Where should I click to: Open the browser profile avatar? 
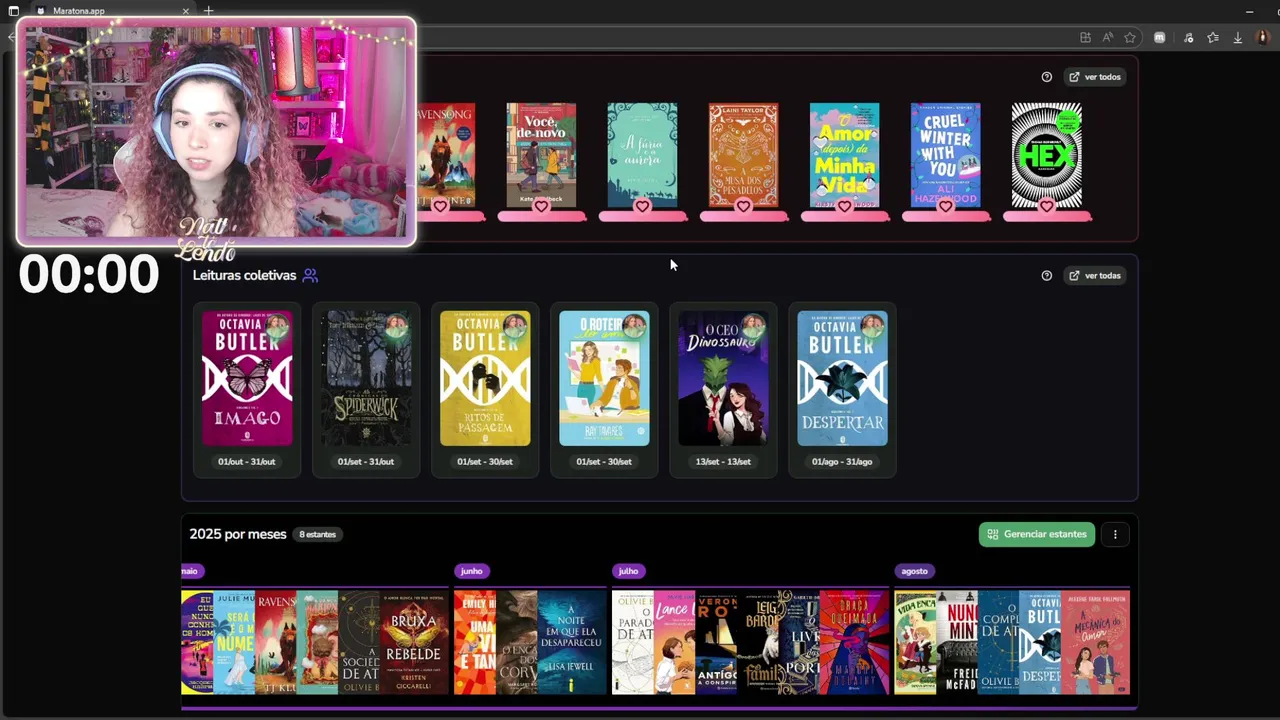click(1263, 38)
